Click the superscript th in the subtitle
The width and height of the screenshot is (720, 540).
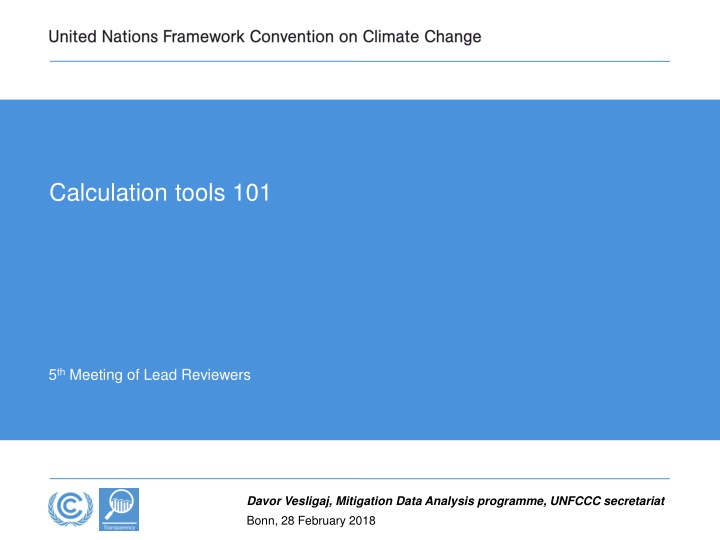(x=61, y=371)
